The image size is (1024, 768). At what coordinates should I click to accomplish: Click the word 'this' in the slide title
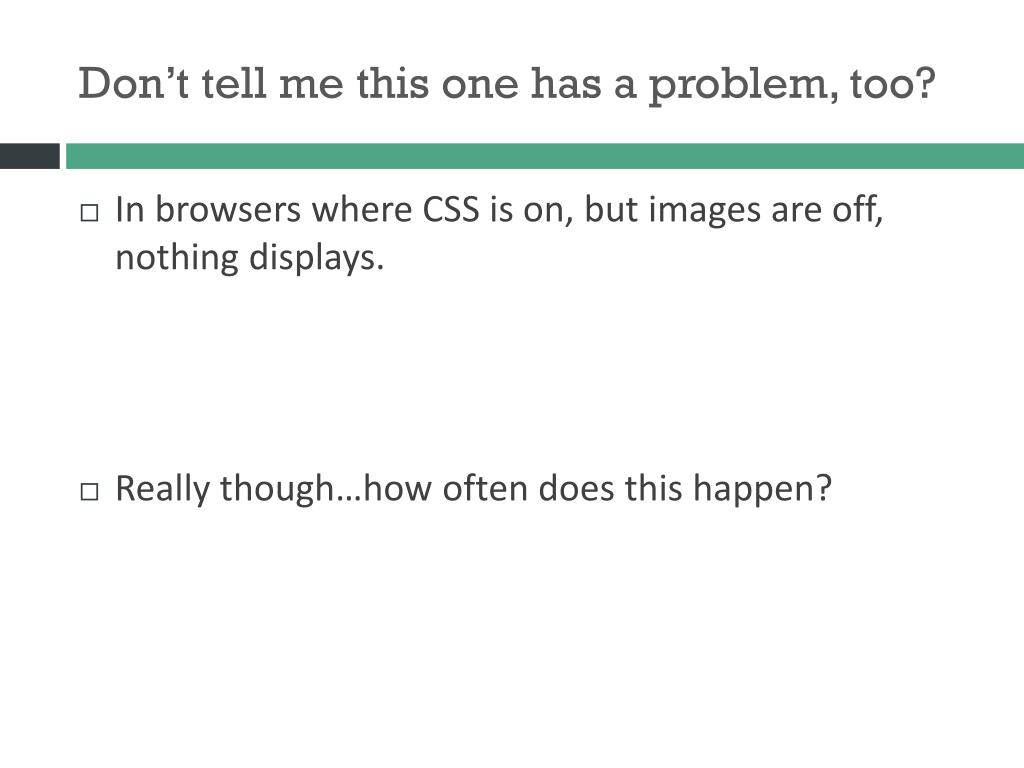(x=392, y=84)
